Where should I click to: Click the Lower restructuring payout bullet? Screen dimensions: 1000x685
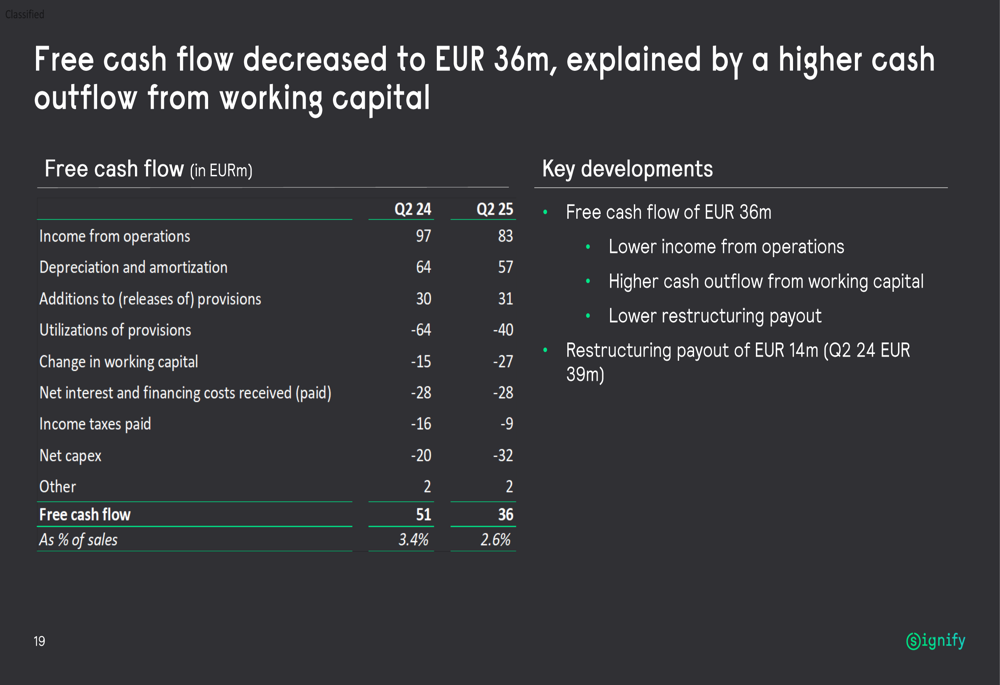point(714,316)
